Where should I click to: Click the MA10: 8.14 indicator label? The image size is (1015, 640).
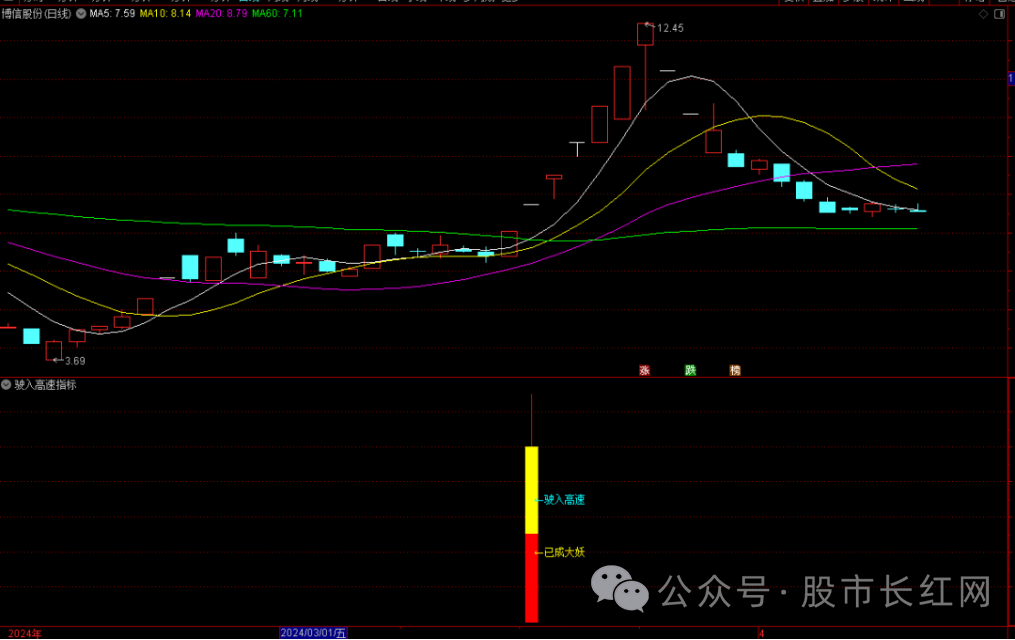point(166,14)
